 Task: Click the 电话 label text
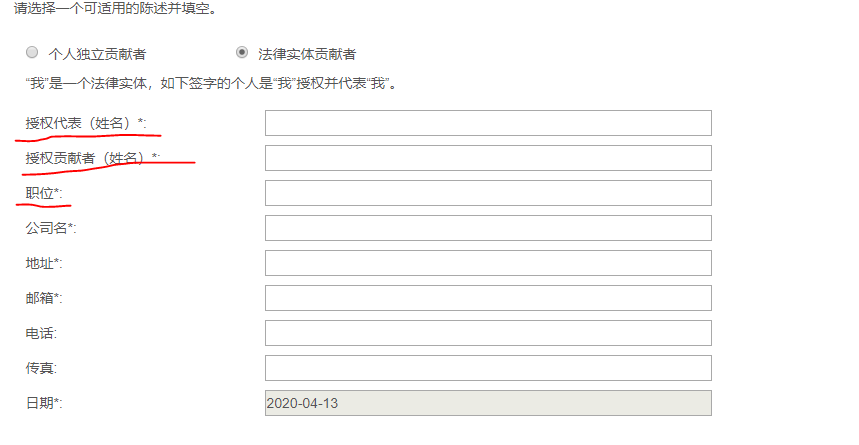coord(41,333)
